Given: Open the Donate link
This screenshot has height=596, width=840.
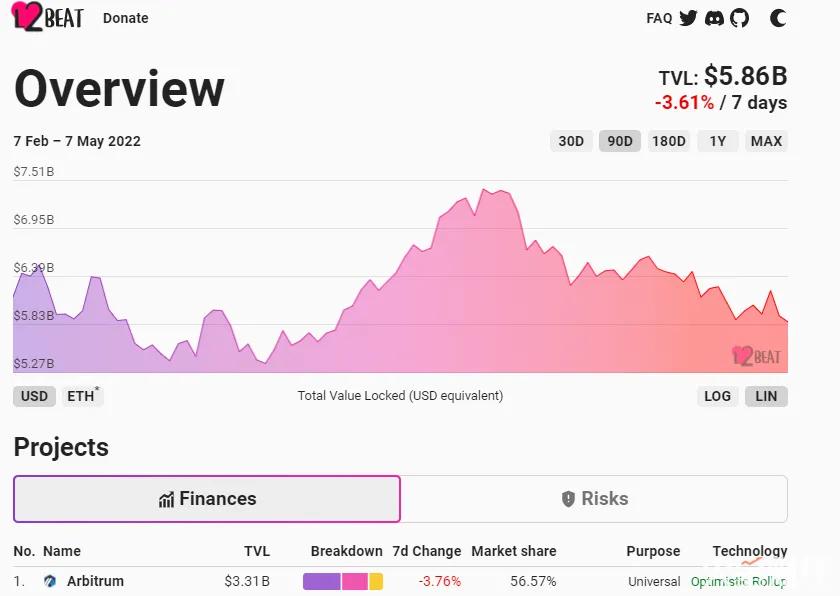Looking at the screenshot, I should tap(126, 18).
